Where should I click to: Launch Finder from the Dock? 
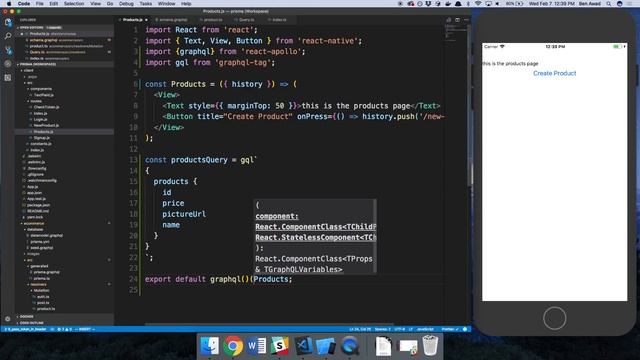click(210, 346)
